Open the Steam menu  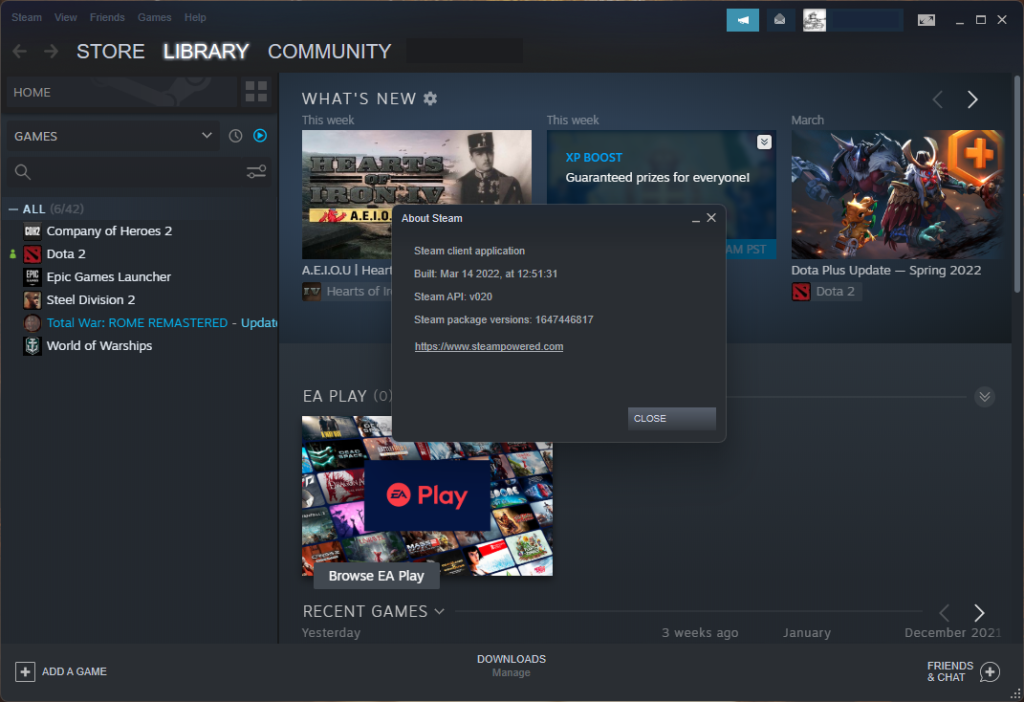click(x=26, y=18)
